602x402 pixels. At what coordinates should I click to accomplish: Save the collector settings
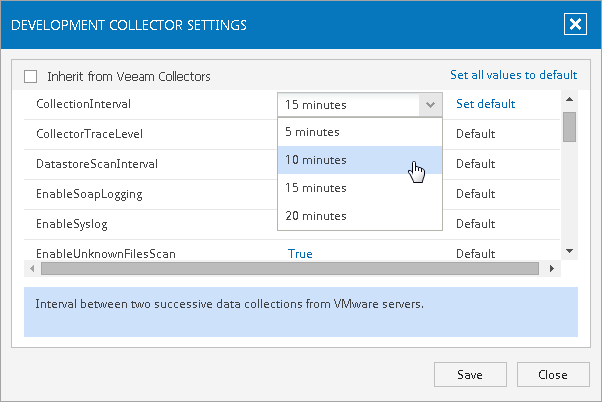(x=469, y=375)
